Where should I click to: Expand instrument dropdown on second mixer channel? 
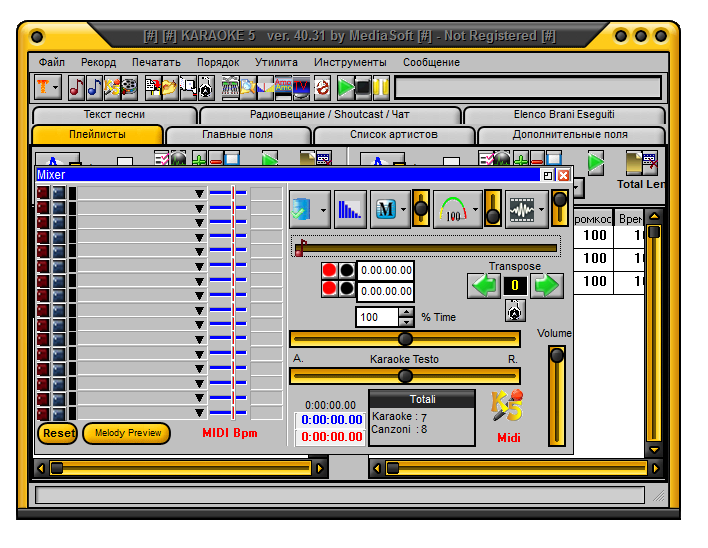coord(199,208)
